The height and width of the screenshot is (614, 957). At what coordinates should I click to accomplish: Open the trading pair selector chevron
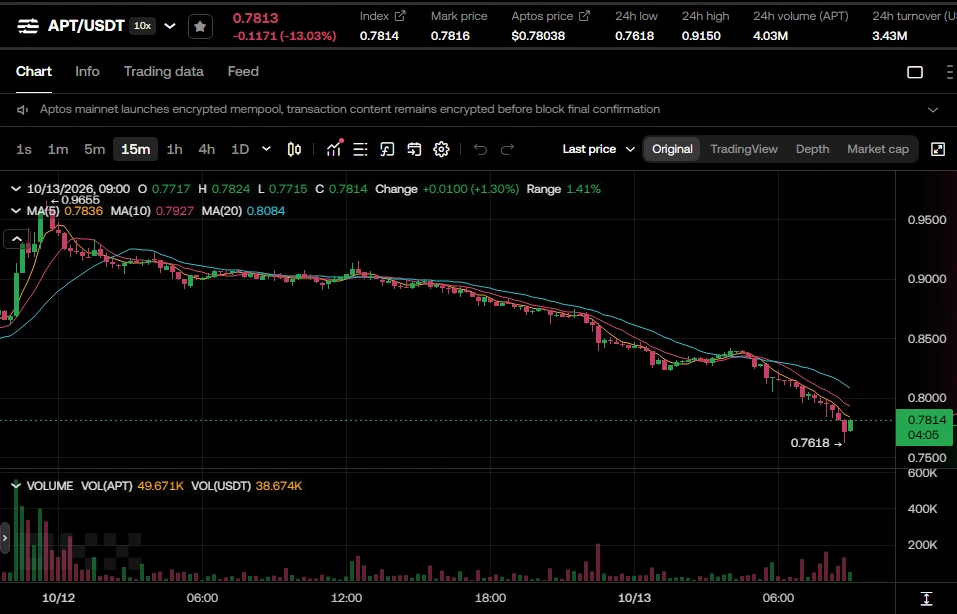click(170, 26)
